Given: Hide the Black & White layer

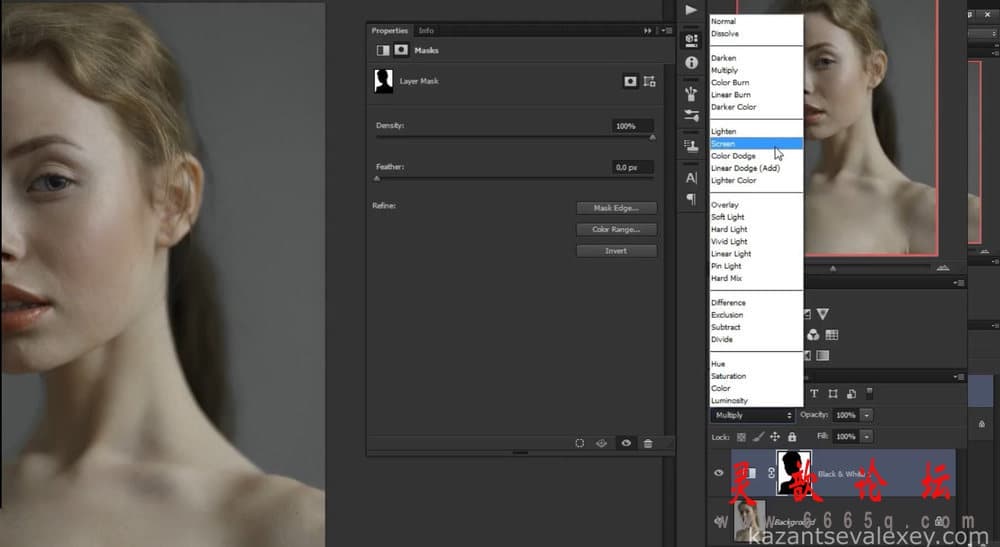Looking at the screenshot, I should [719, 473].
